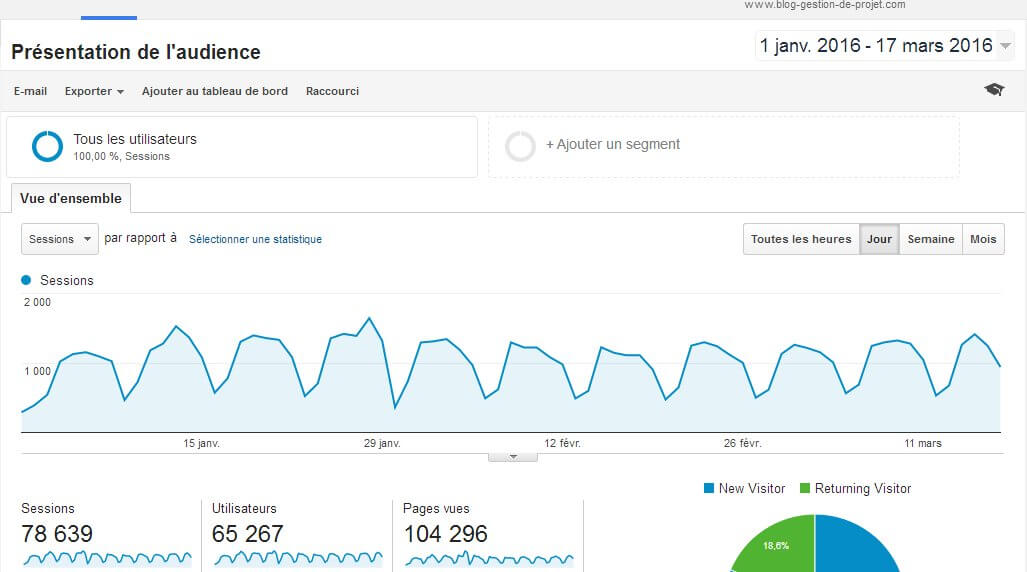
Task: Click the E-mail option
Action: click(30, 91)
